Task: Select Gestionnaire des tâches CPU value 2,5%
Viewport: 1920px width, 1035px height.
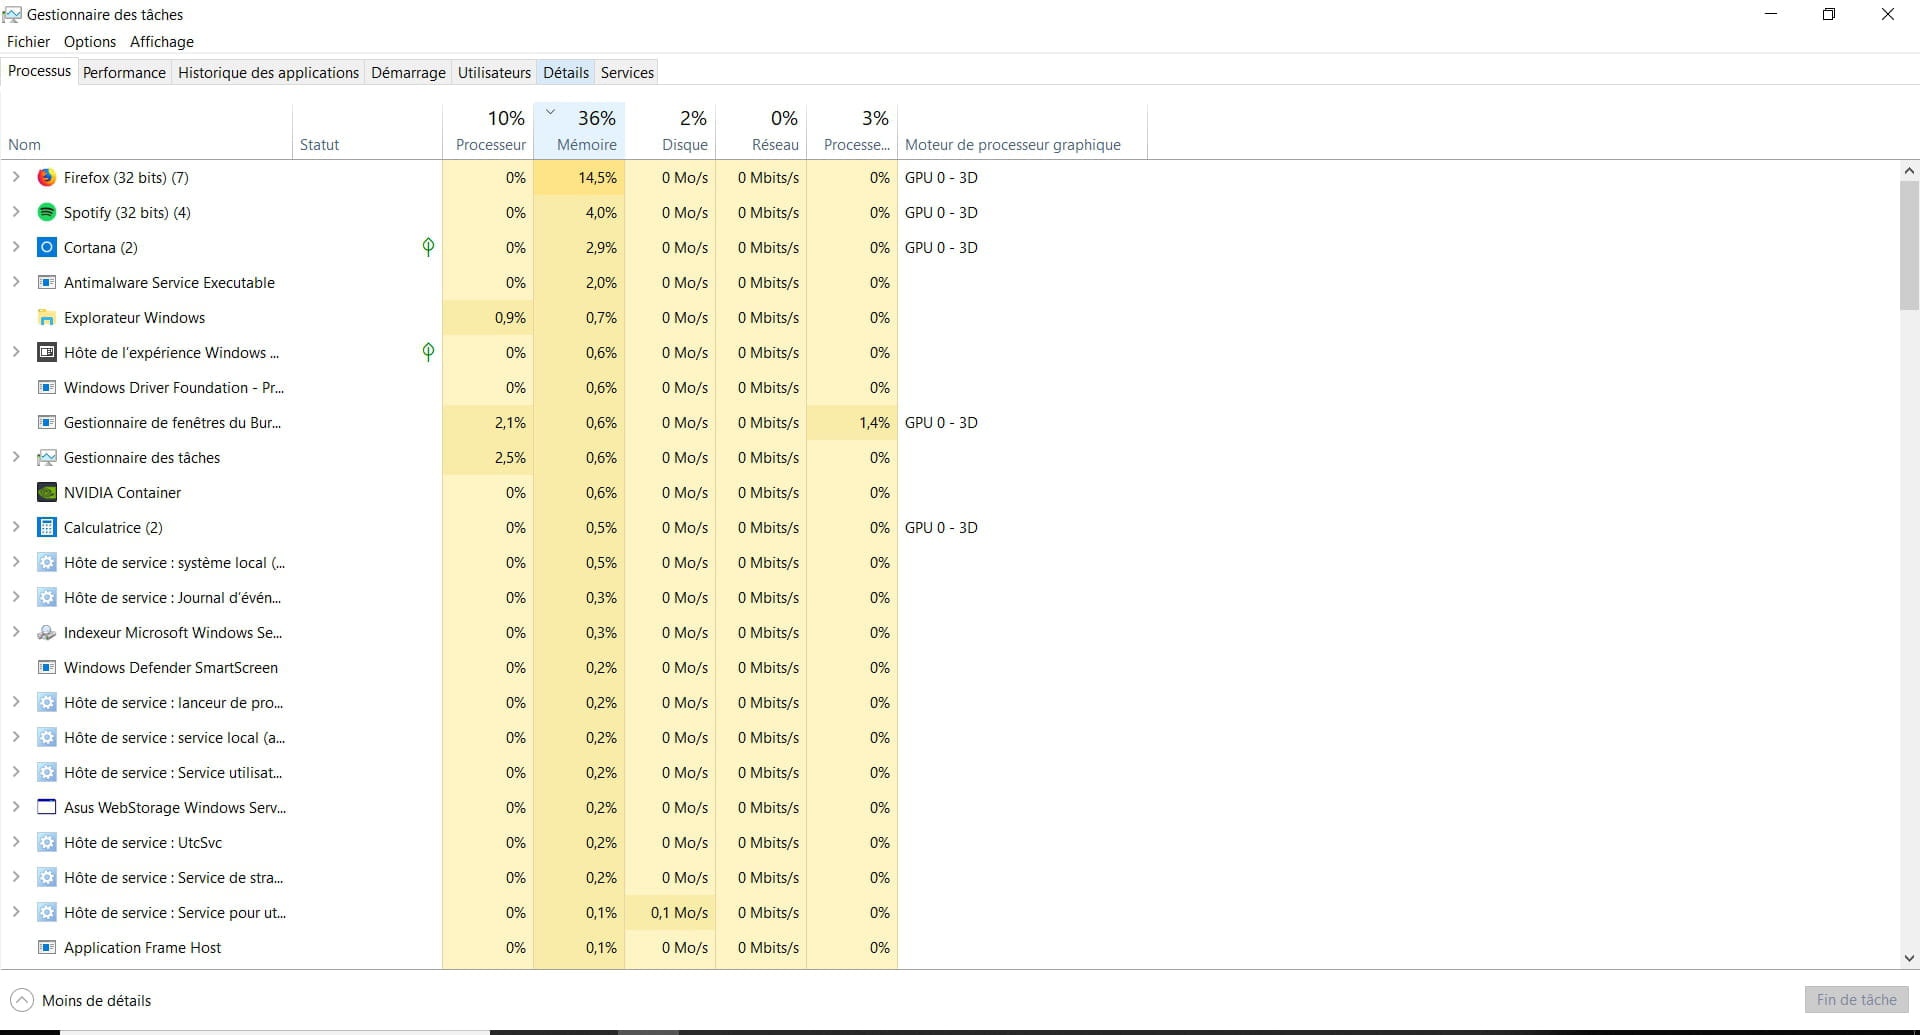Action: (x=510, y=458)
